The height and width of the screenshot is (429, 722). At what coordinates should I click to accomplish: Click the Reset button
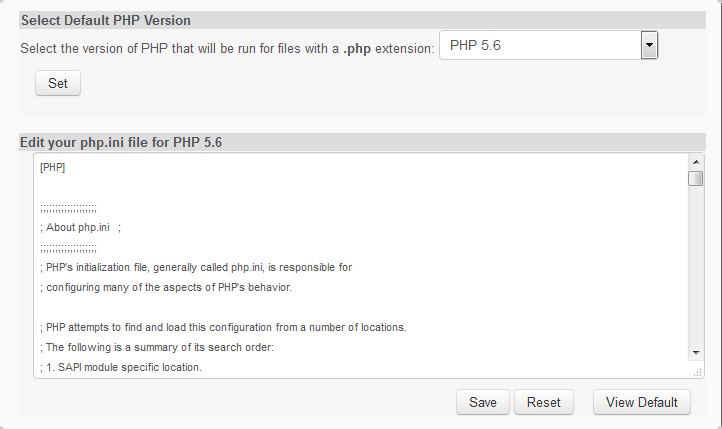[x=543, y=402]
